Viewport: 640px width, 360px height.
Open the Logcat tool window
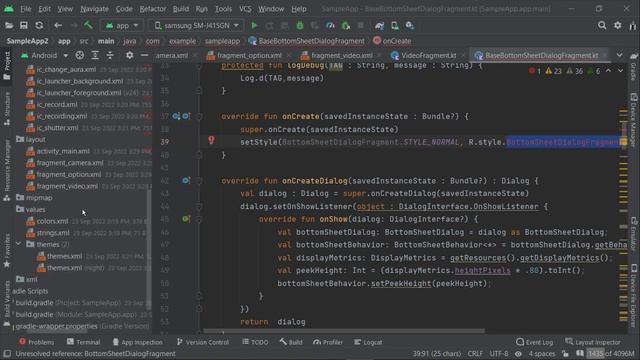[x=368, y=342]
